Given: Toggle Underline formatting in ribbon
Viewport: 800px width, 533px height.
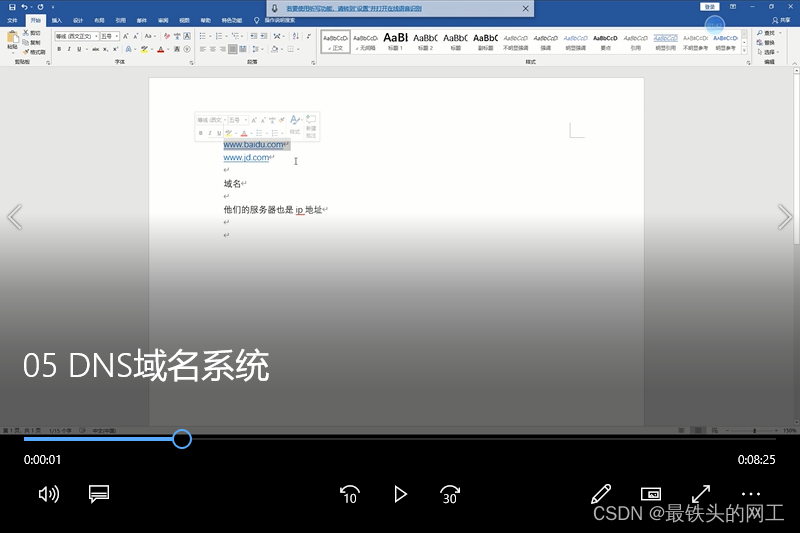Looking at the screenshot, I should [79, 49].
